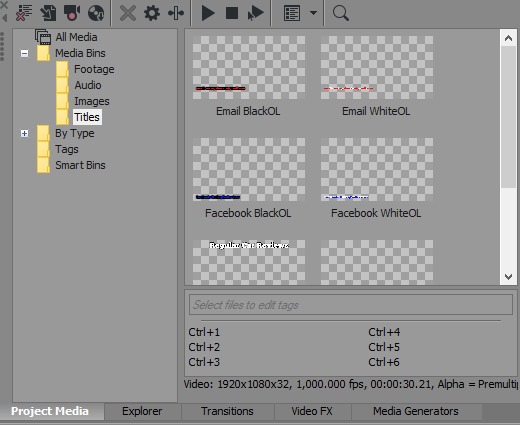Switch to the Transitions tab

click(227, 411)
